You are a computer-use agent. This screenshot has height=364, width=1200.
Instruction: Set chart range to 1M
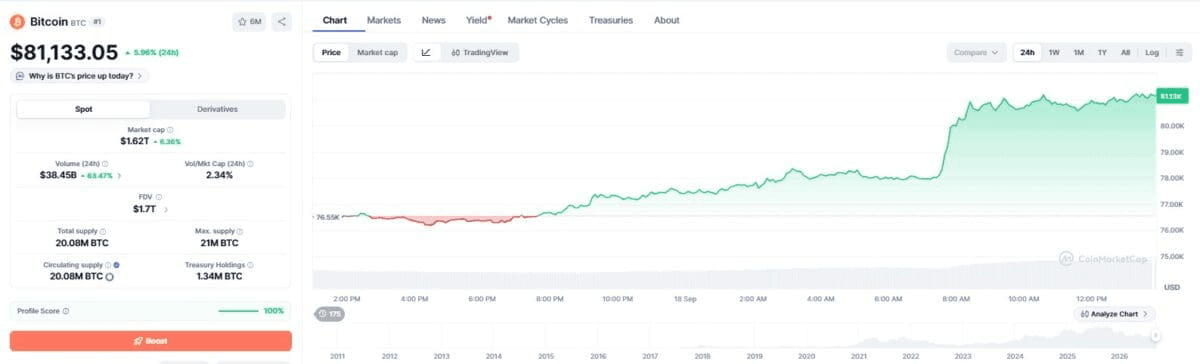[1078, 52]
